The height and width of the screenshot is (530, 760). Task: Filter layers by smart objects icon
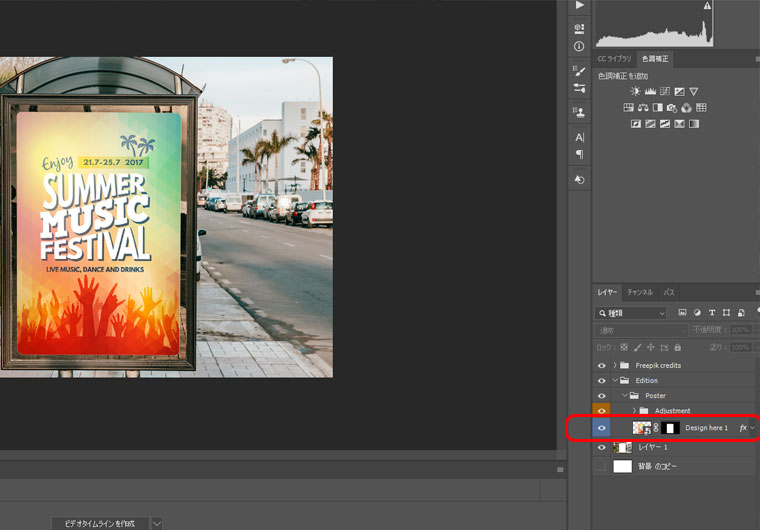(741, 313)
